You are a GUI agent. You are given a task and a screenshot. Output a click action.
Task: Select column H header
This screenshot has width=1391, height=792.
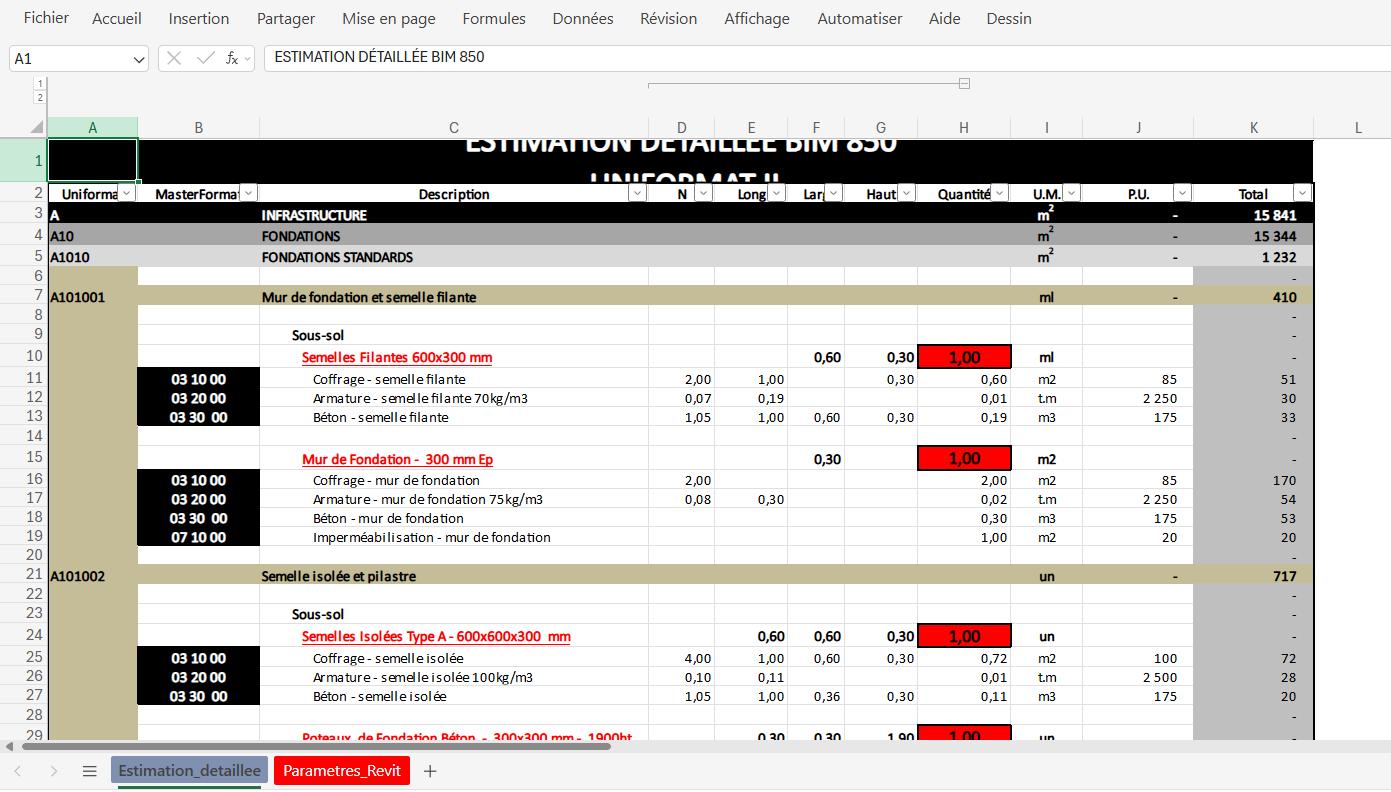tap(964, 128)
